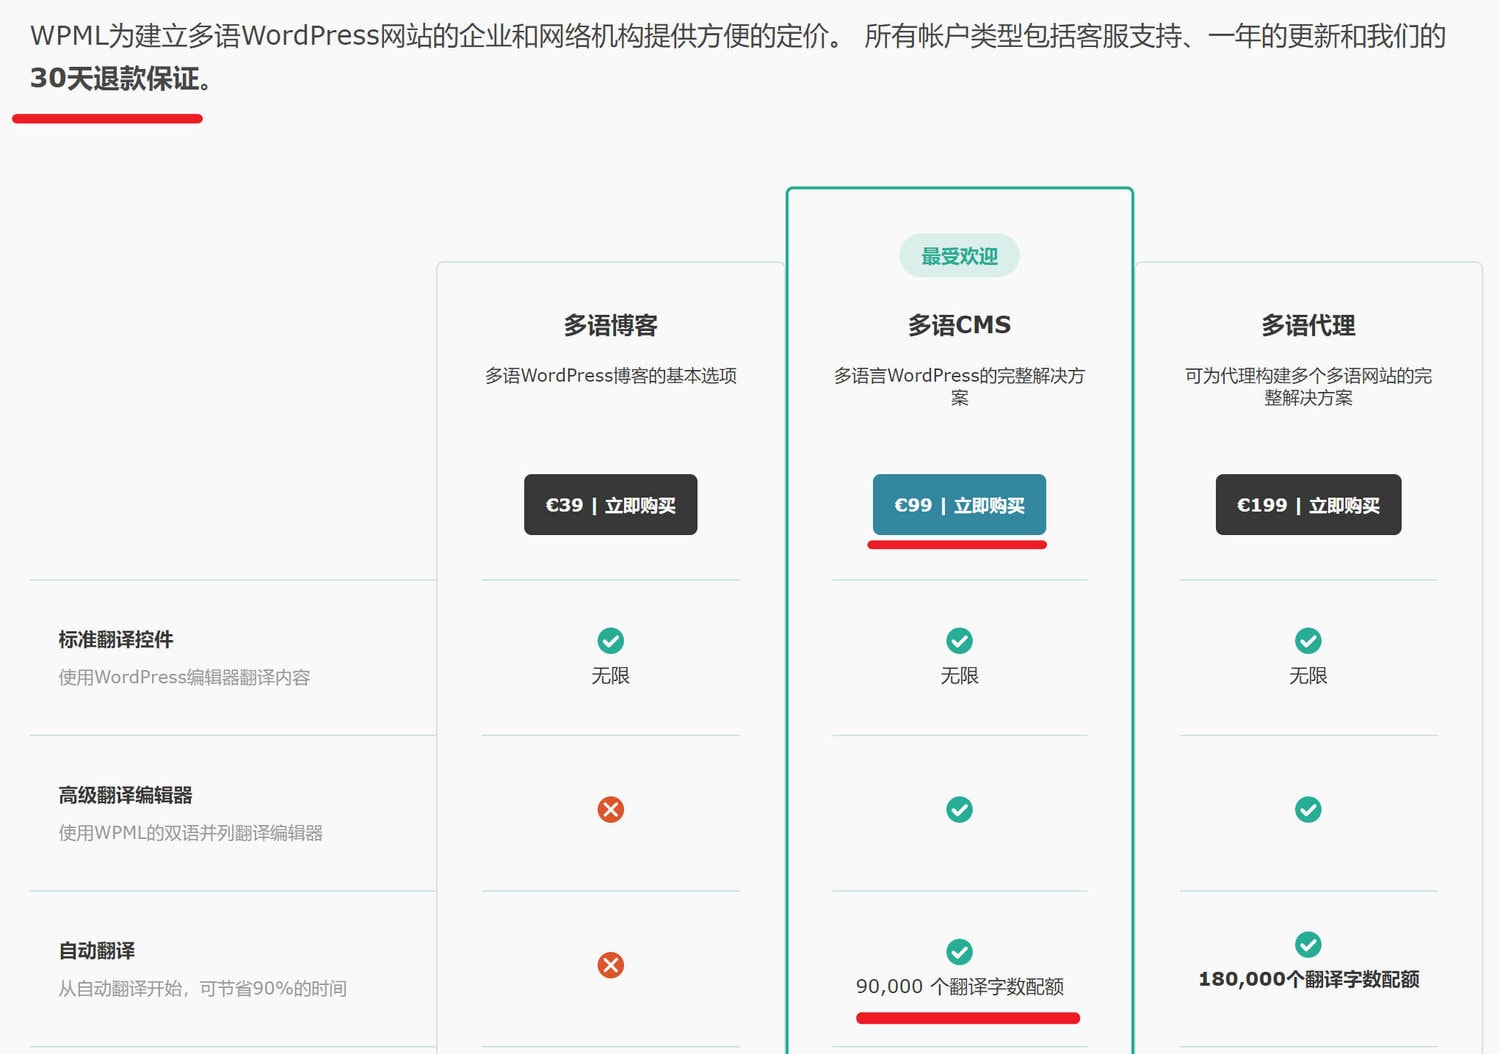Click green check for 多语代理 高级翻译编辑器
The height and width of the screenshot is (1054, 1500).
coord(1308,809)
